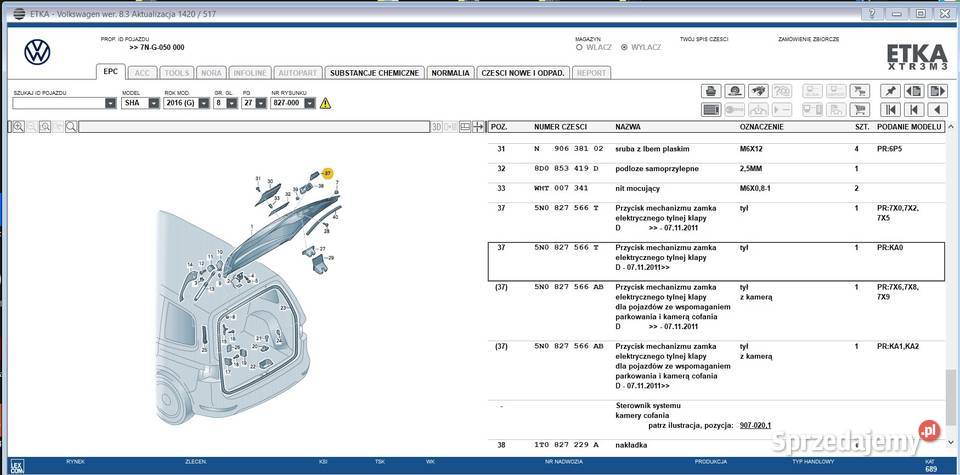Open the MODEL dropdown showing SHA
The width and height of the screenshot is (960, 475).
pyautogui.click(x=153, y=103)
